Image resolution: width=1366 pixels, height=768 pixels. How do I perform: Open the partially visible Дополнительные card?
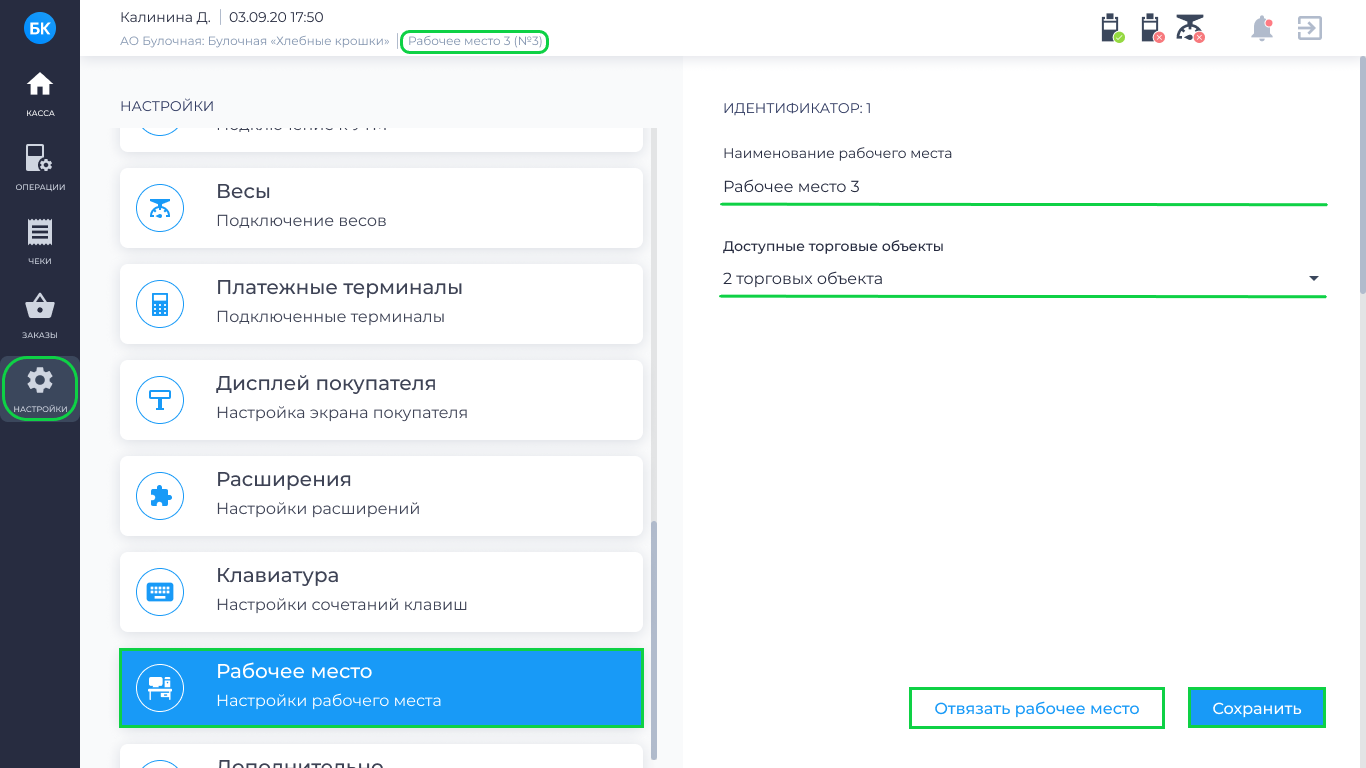[x=381, y=756]
